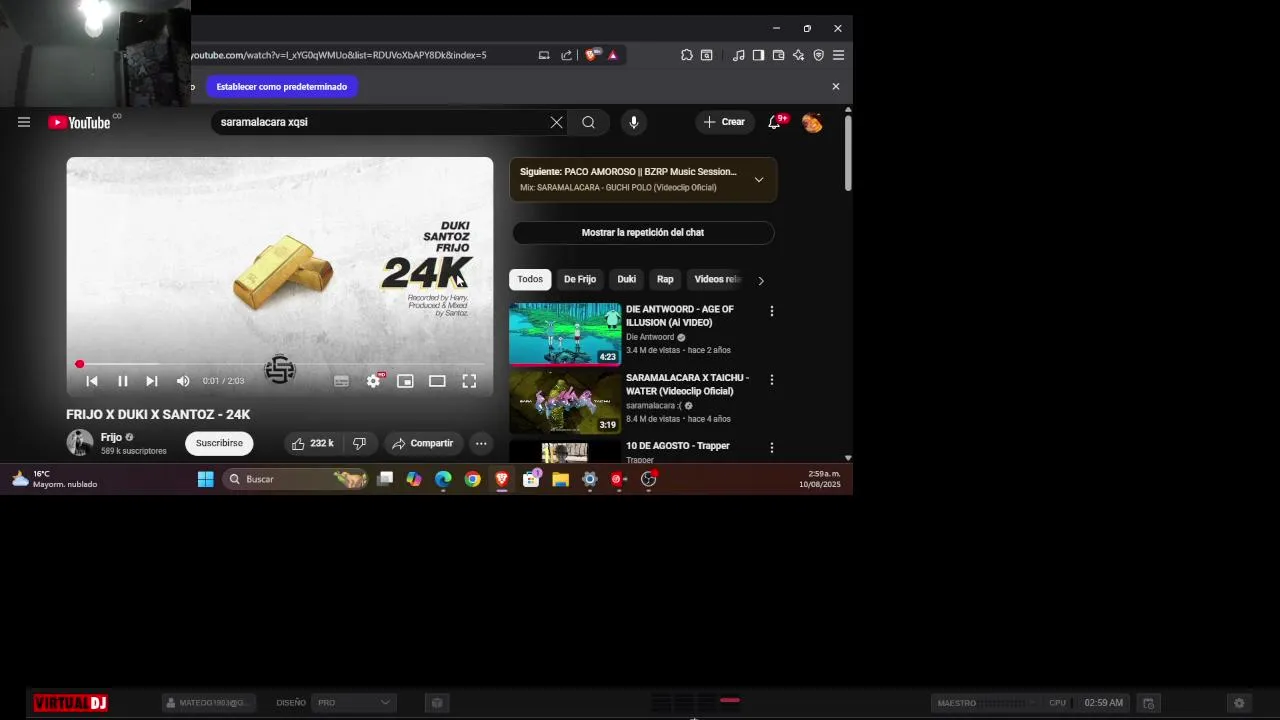The image size is (1280, 720).
Task: Skip to next video in player
Action: tap(152, 381)
